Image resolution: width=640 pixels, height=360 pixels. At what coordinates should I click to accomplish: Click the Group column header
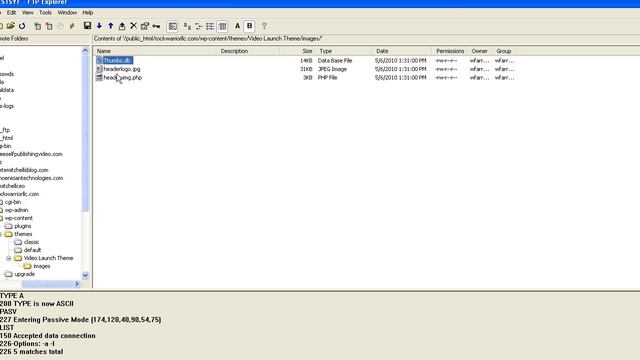[x=504, y=51]
